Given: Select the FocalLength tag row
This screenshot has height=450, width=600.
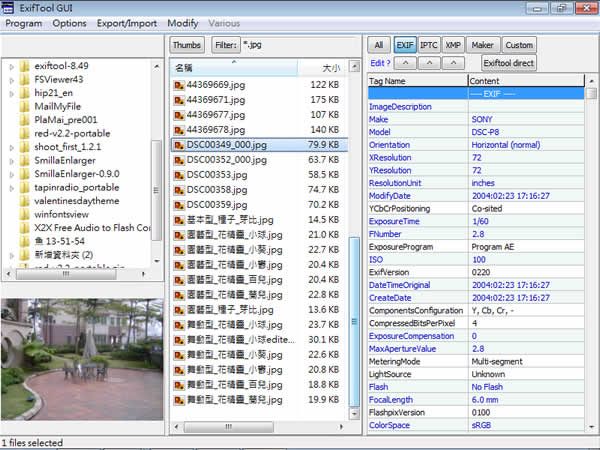Looking at the screenshot, I should [x=476, y=400].
